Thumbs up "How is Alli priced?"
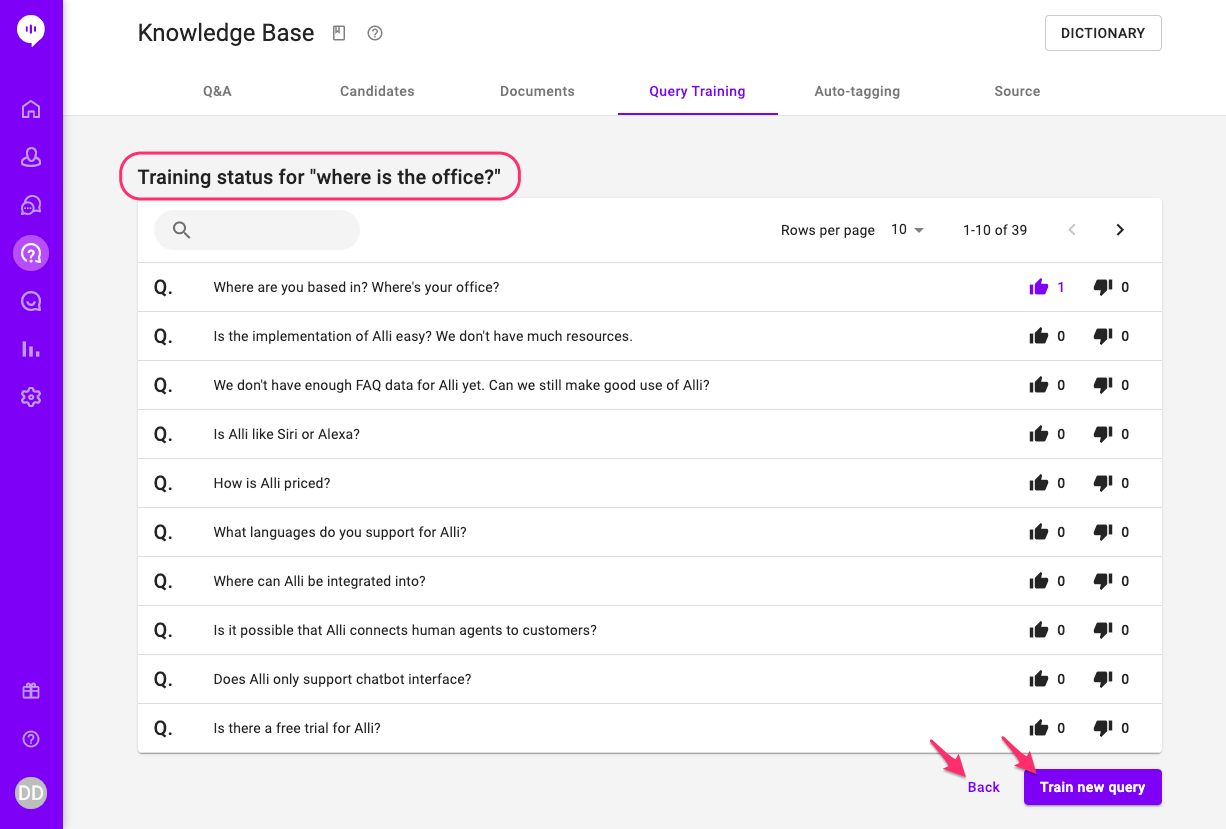Image resolution: width=1226 pixels, height=829 pixels. [x=1039, y=483]
